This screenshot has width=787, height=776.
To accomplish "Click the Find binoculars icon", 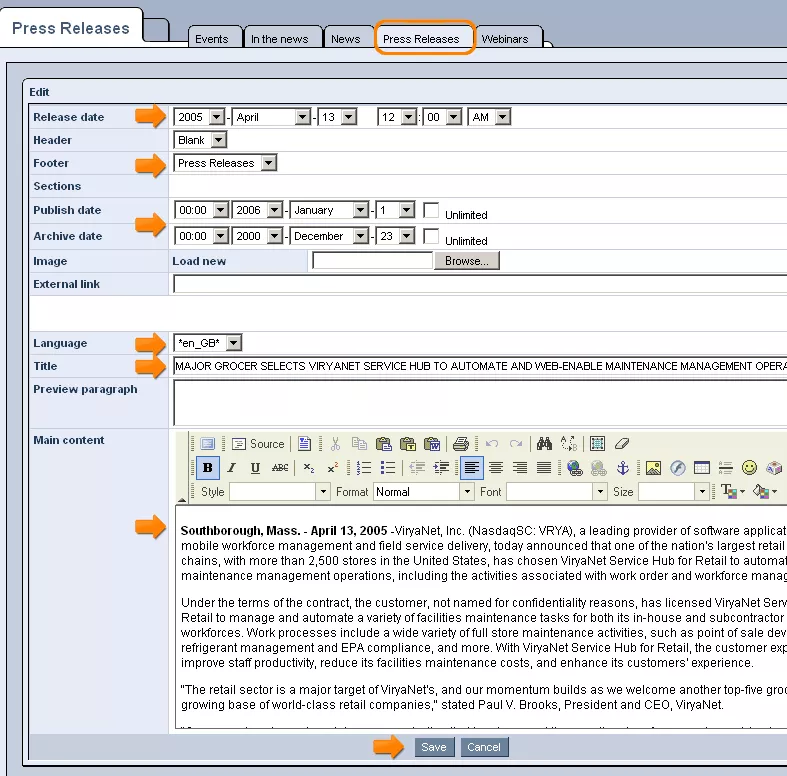I will tap(544, 444).
